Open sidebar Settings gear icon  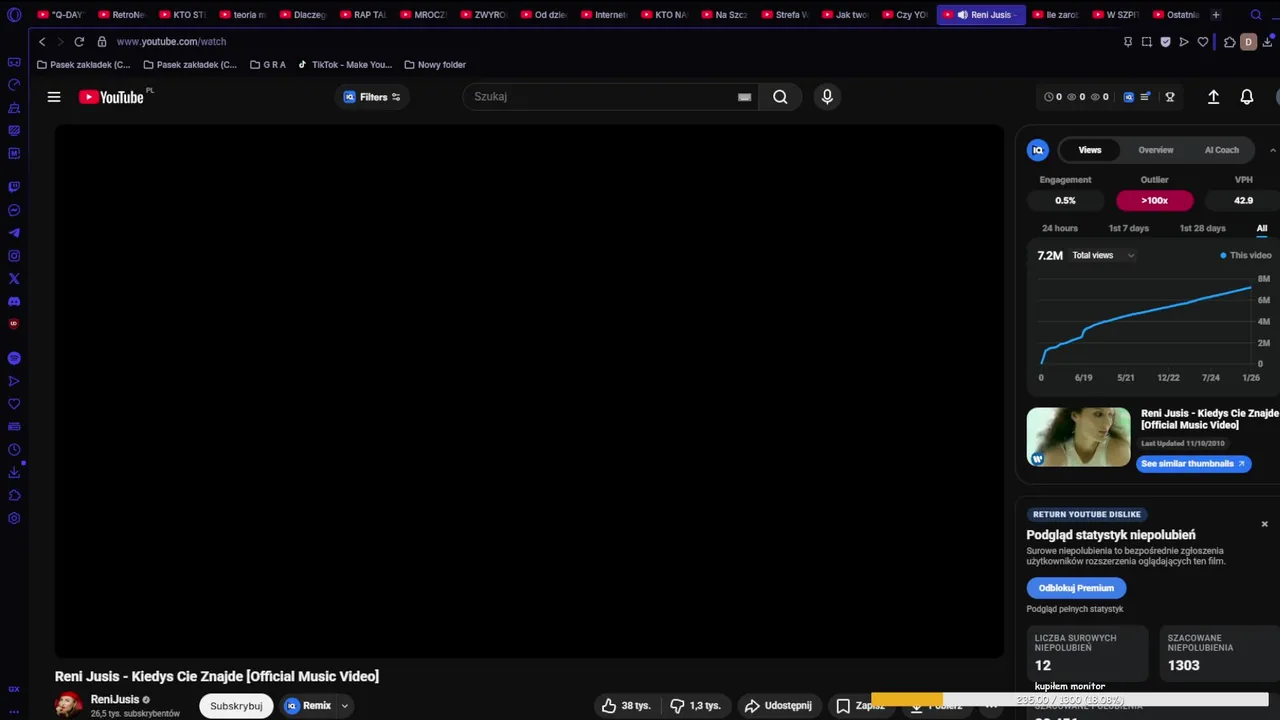pos(14,518)
